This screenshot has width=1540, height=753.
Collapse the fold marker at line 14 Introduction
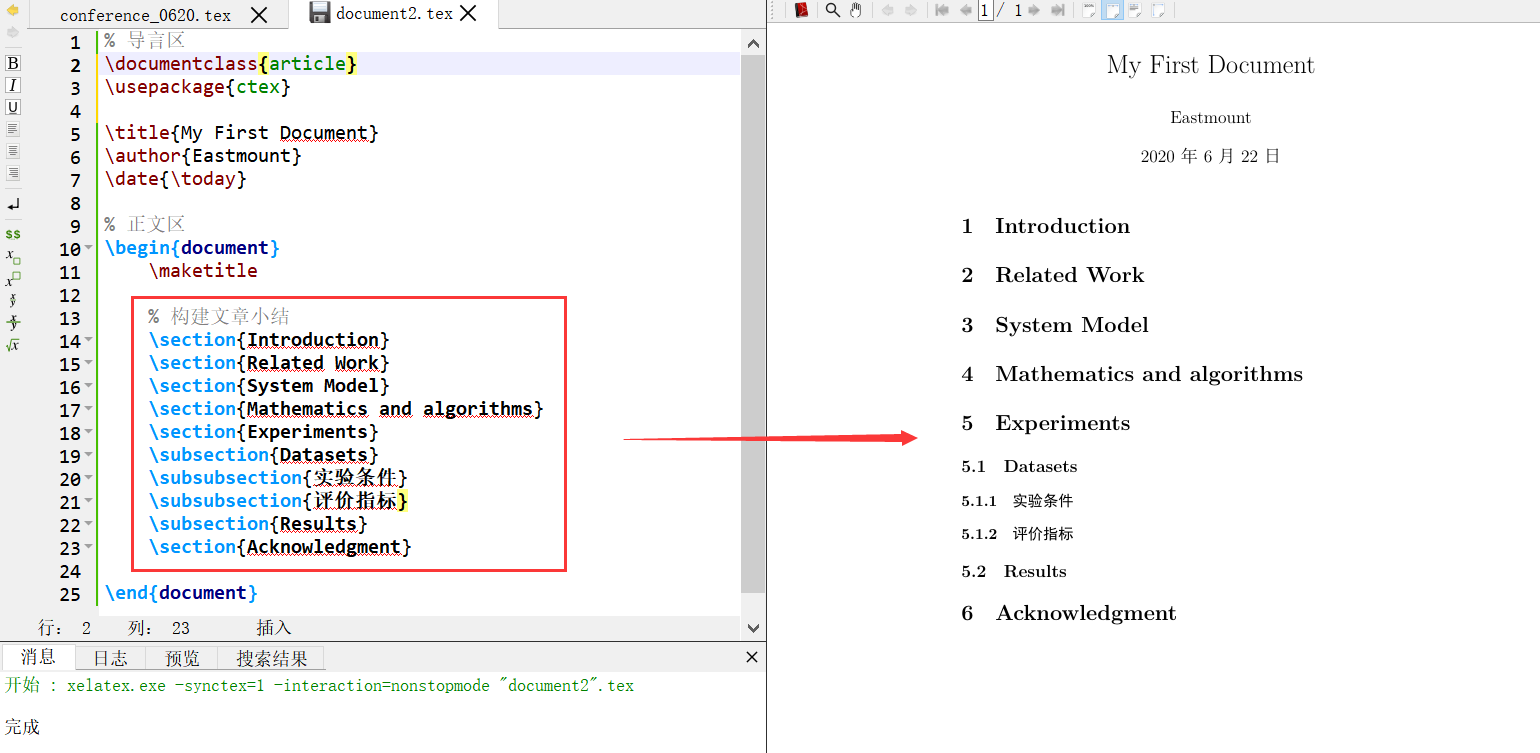click(89, 341)
